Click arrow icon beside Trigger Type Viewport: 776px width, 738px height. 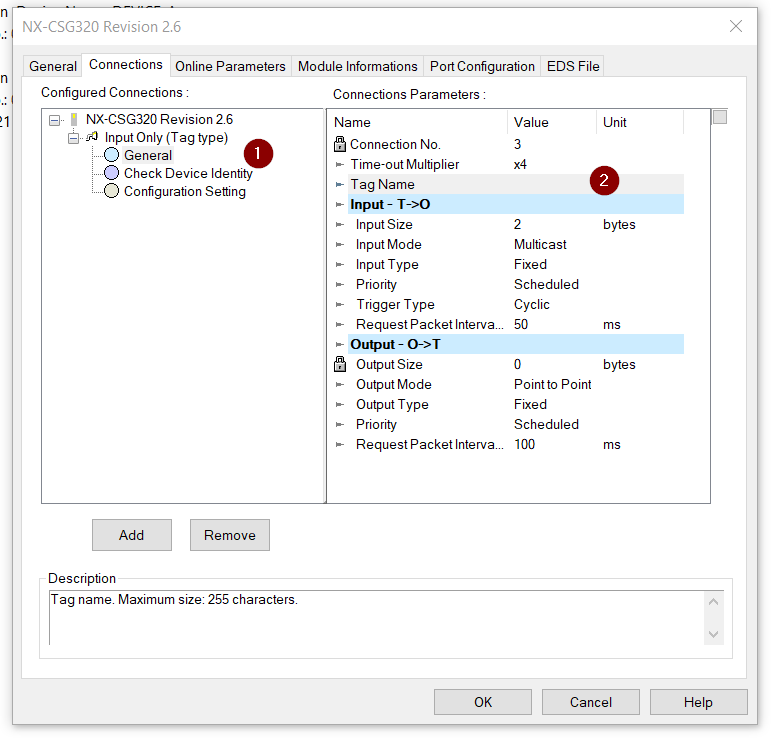coord(340,304)
